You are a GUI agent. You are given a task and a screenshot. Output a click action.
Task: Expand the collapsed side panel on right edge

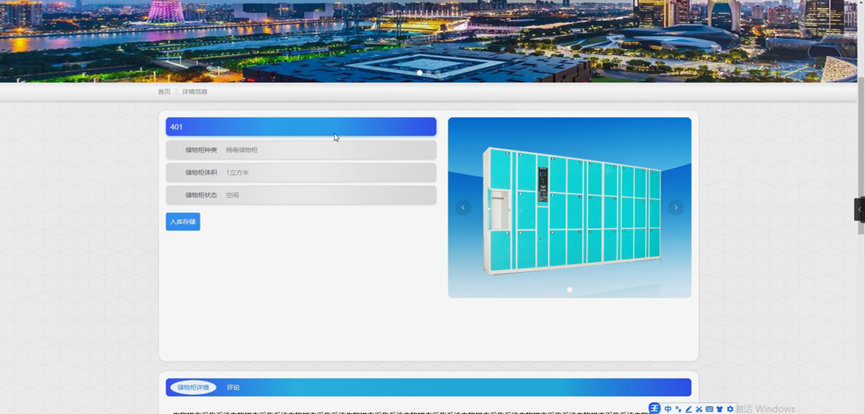859,208
